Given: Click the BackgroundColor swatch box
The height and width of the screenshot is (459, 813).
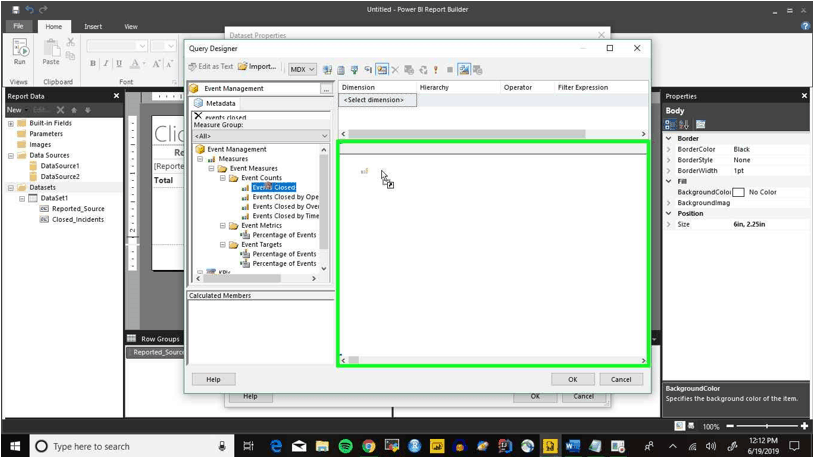Looking at the screenshot, I should [738, 192].
